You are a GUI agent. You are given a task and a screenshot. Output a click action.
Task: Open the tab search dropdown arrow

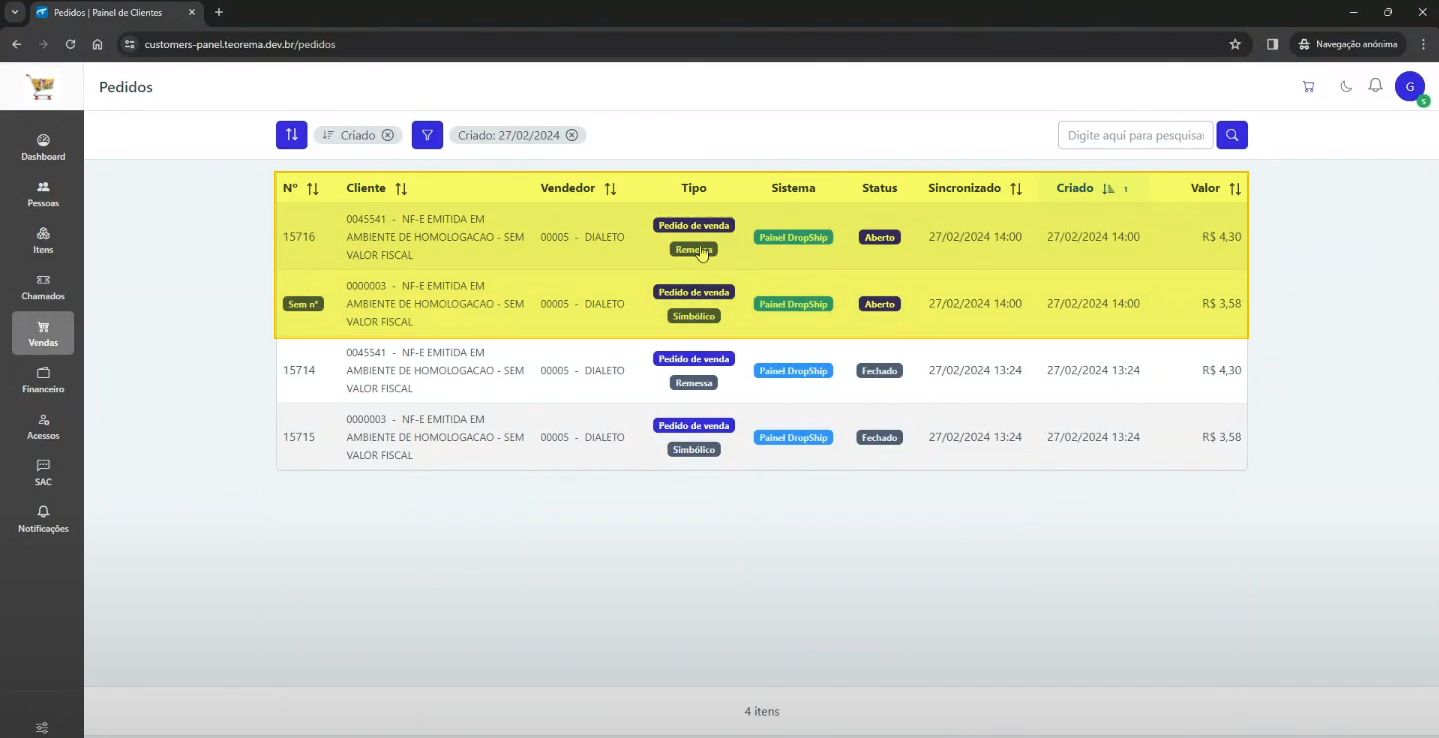coord(14,12)
